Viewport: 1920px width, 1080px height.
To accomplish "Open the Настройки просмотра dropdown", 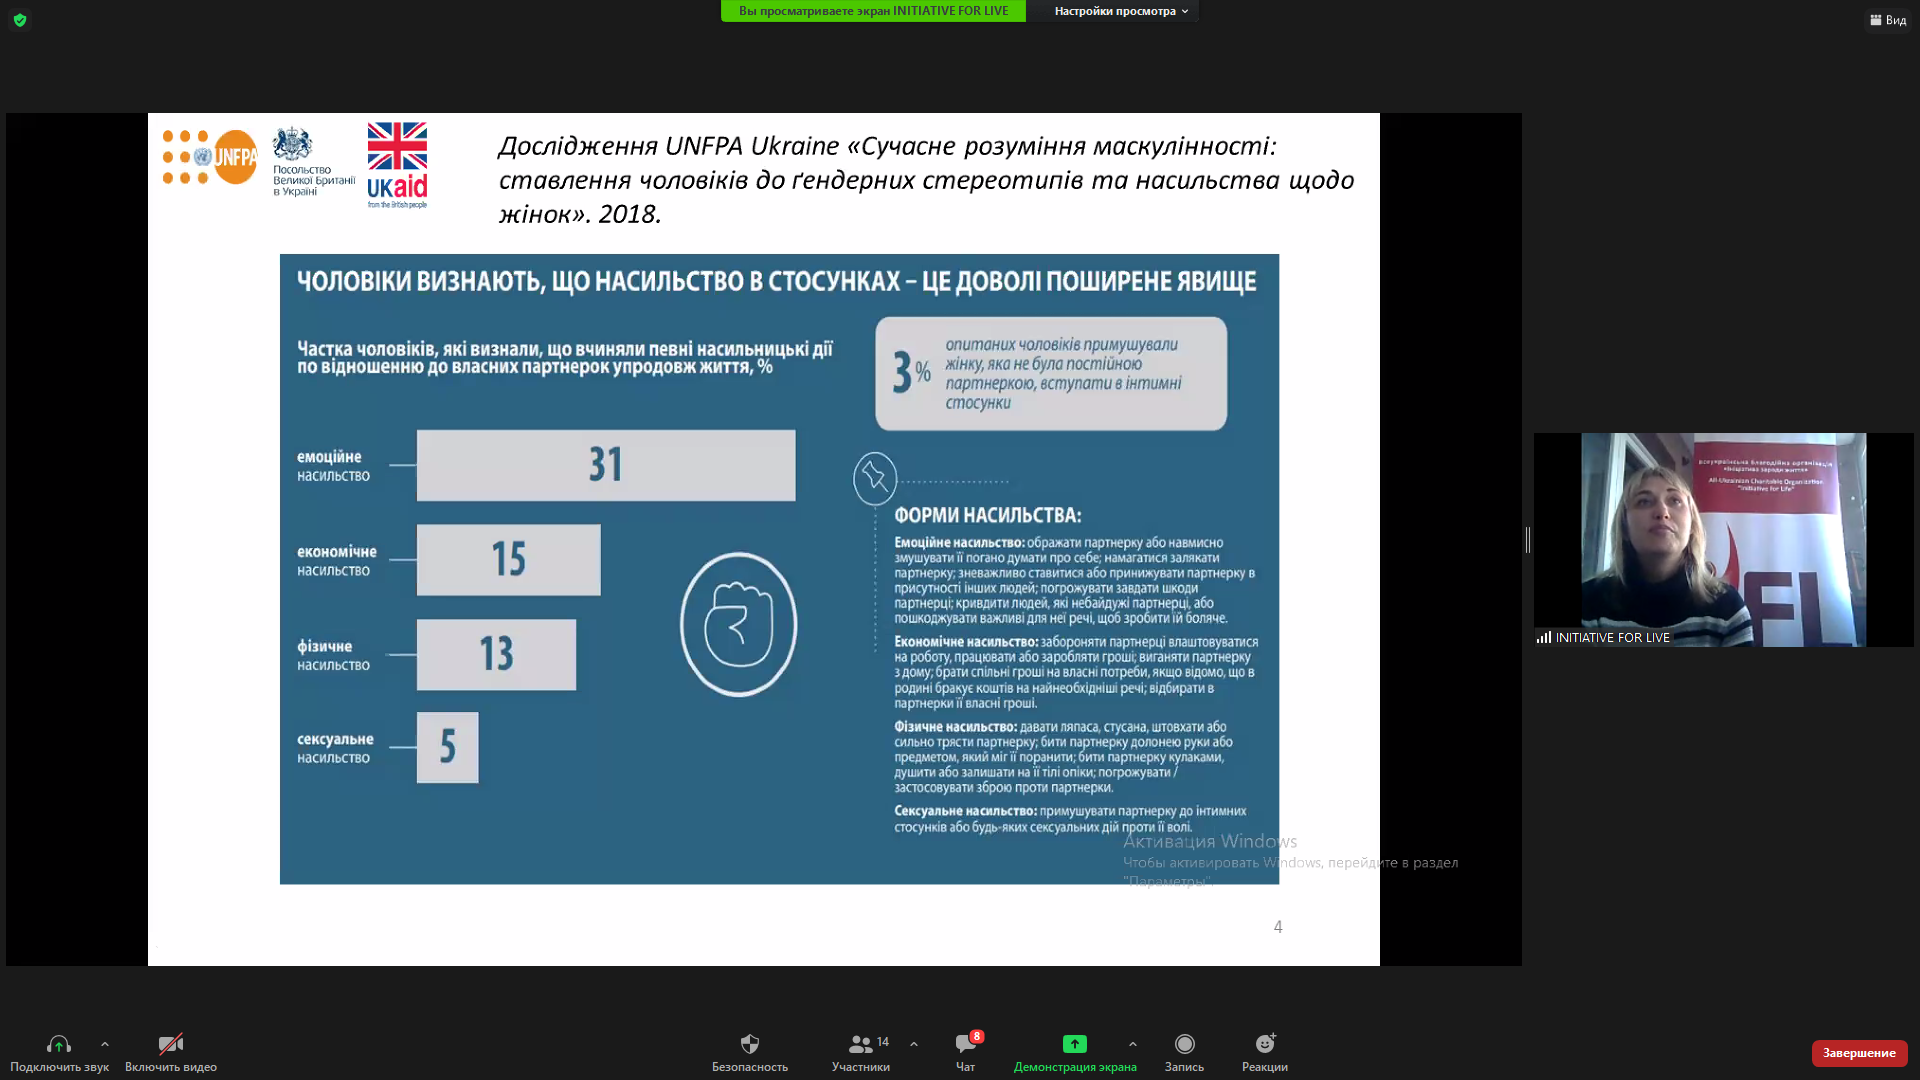I will 1120,11.
